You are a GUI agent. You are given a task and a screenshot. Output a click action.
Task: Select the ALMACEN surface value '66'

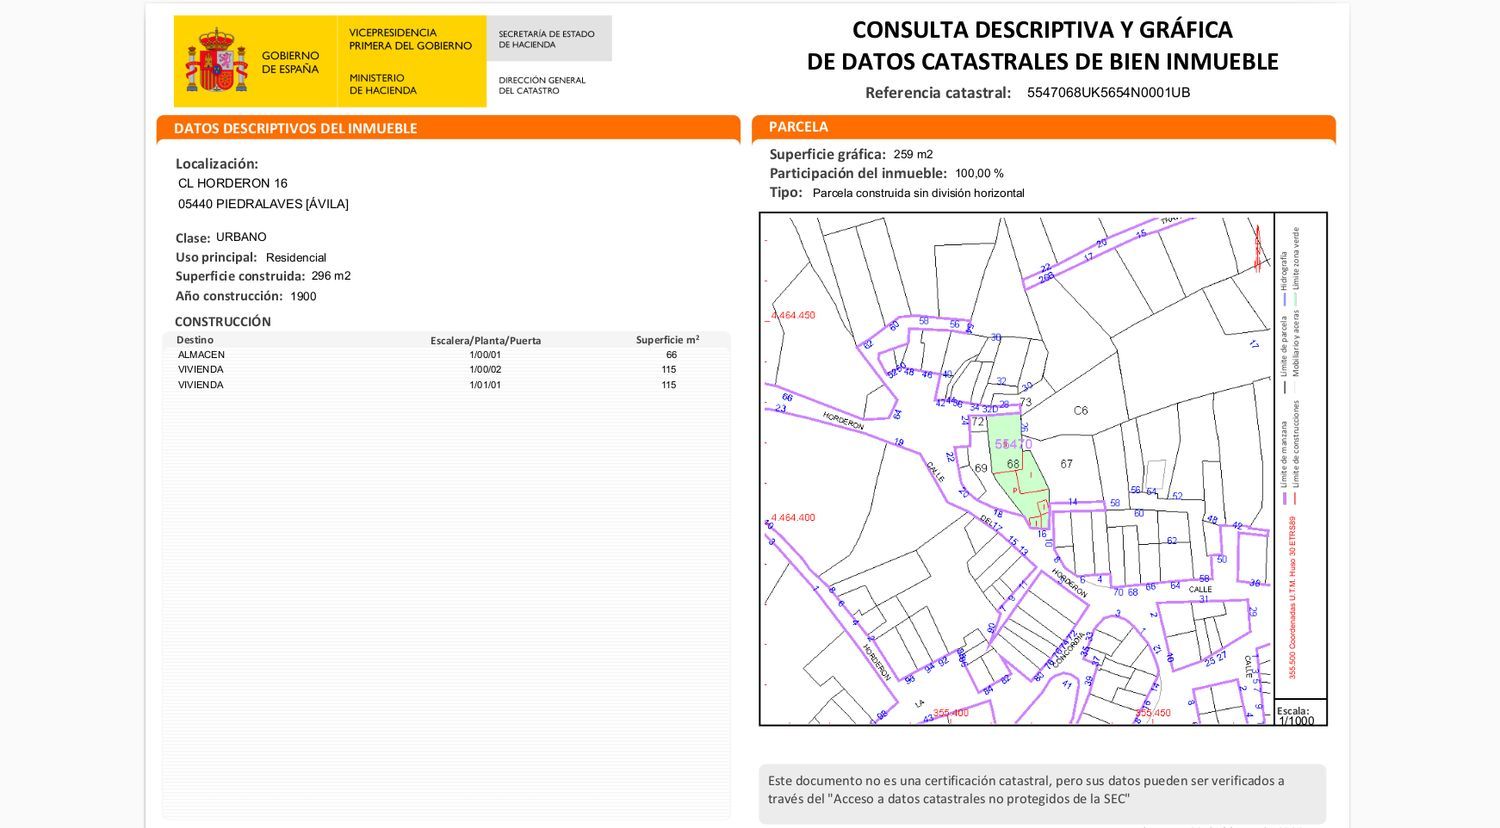[671, 355]
